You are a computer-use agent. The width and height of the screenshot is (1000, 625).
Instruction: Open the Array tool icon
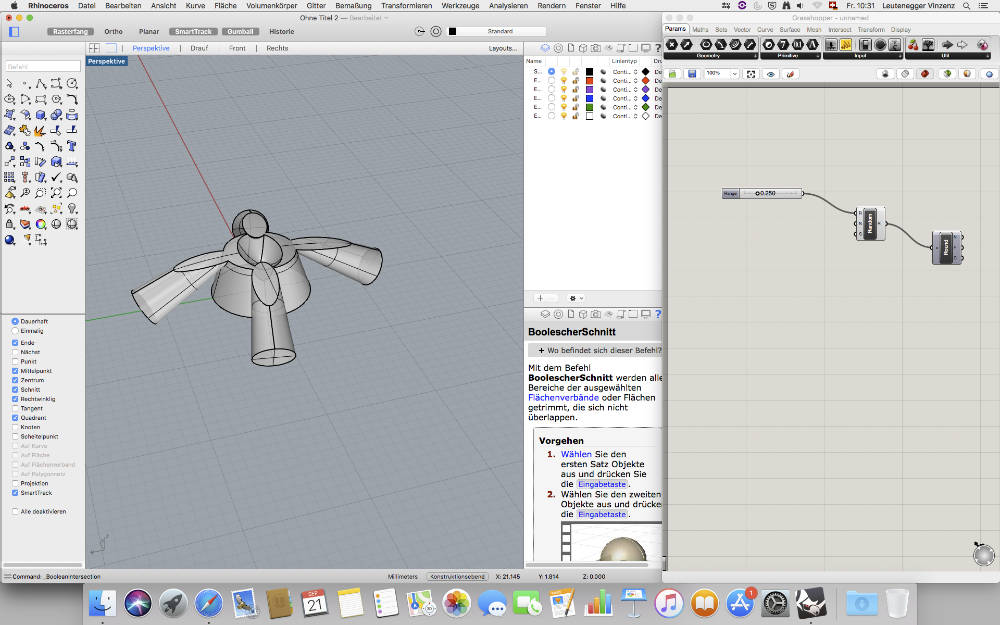point(10,177)
